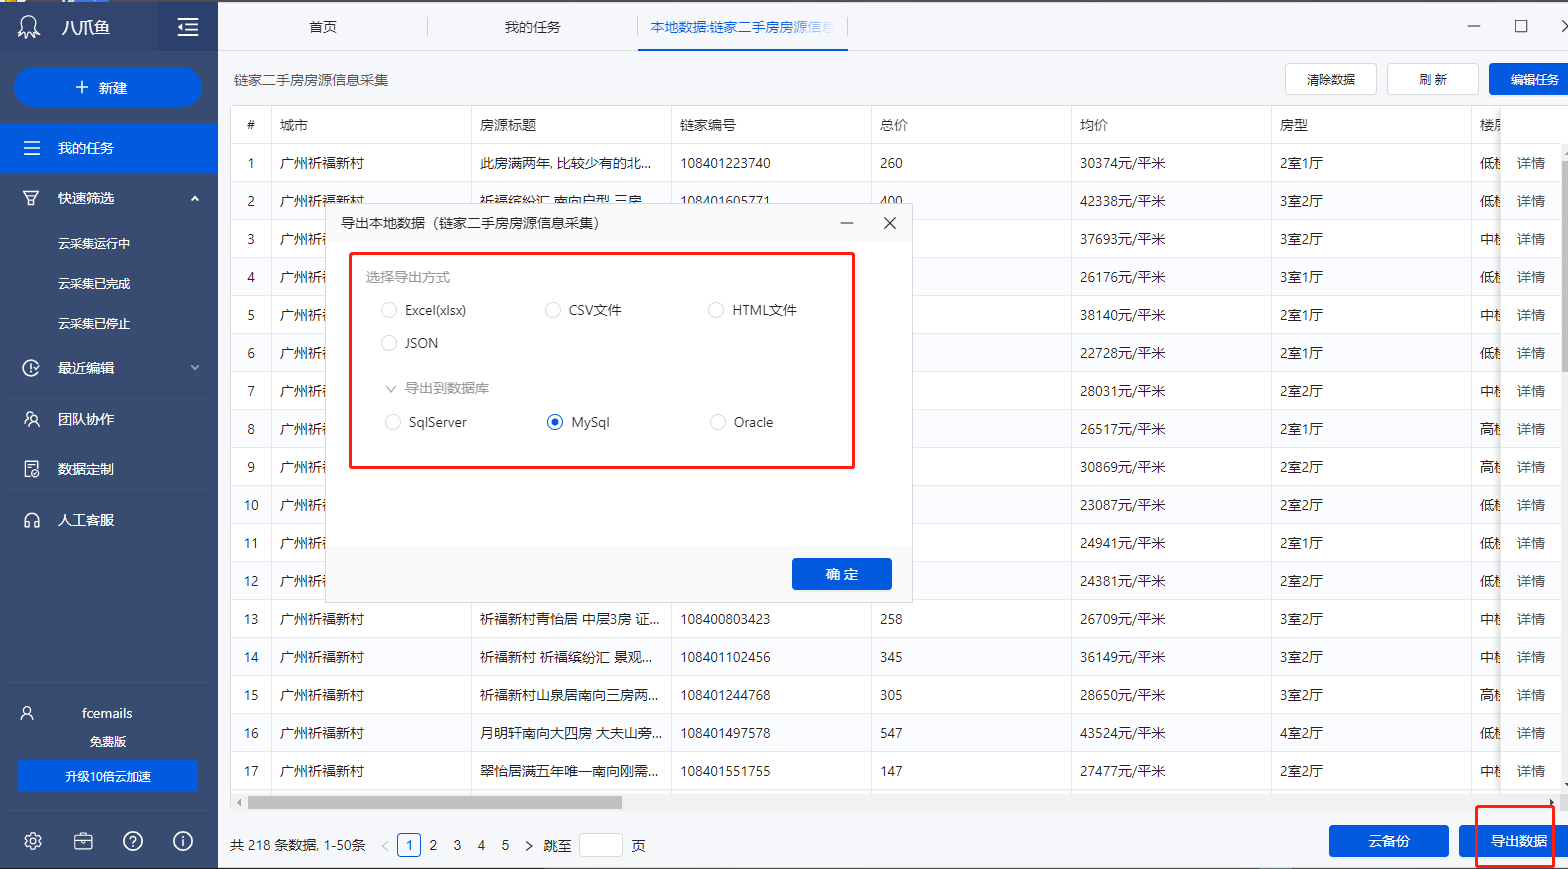Collapse the sidebar with the menu icon
The image size is (1568, 869).
[x=187, y=27]
